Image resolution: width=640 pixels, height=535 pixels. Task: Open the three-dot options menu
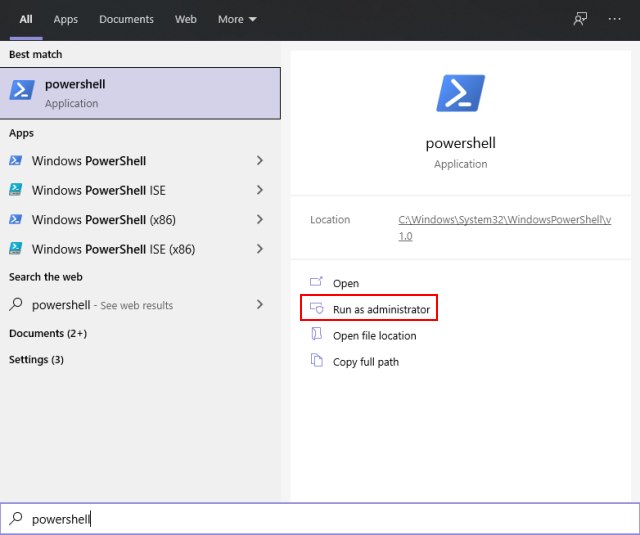[x=614, y=19]
